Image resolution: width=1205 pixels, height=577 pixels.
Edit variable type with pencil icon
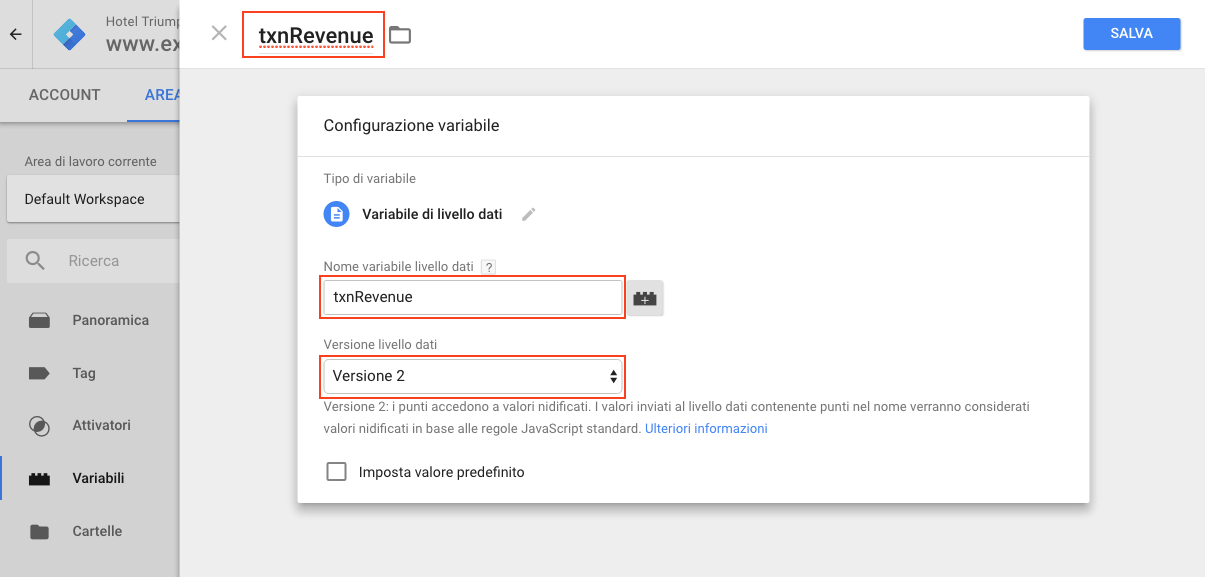529,214
